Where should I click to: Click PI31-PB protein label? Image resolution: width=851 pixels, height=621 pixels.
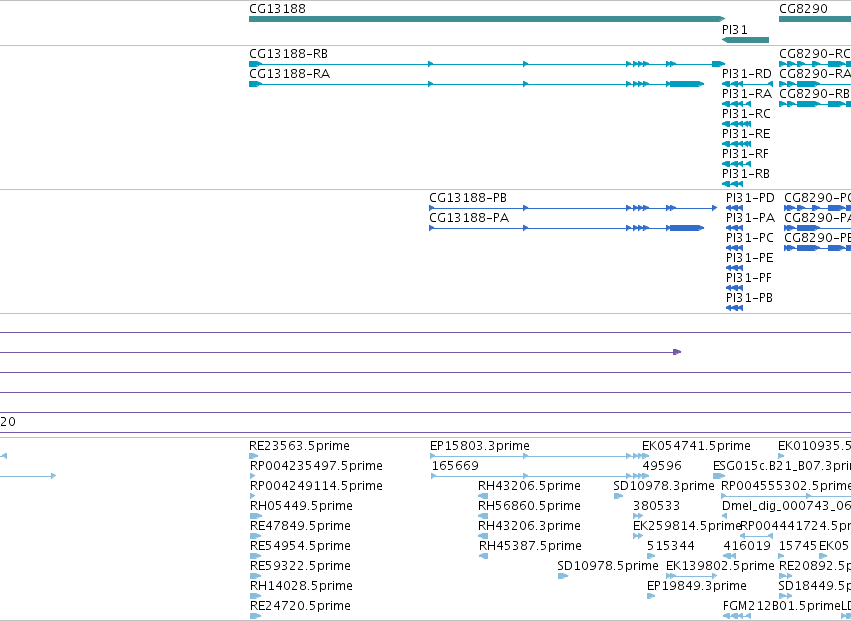coord(750,298)
